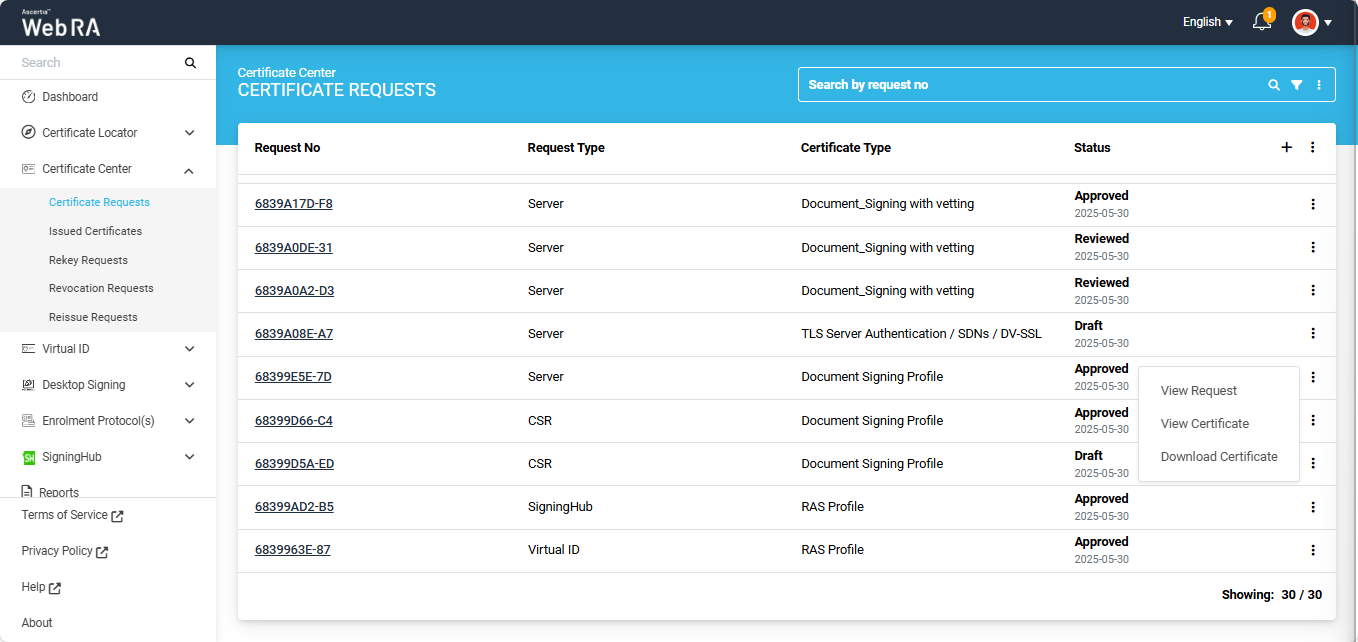
Task: Click the plus icon to add request
Action: point(1286,147)
